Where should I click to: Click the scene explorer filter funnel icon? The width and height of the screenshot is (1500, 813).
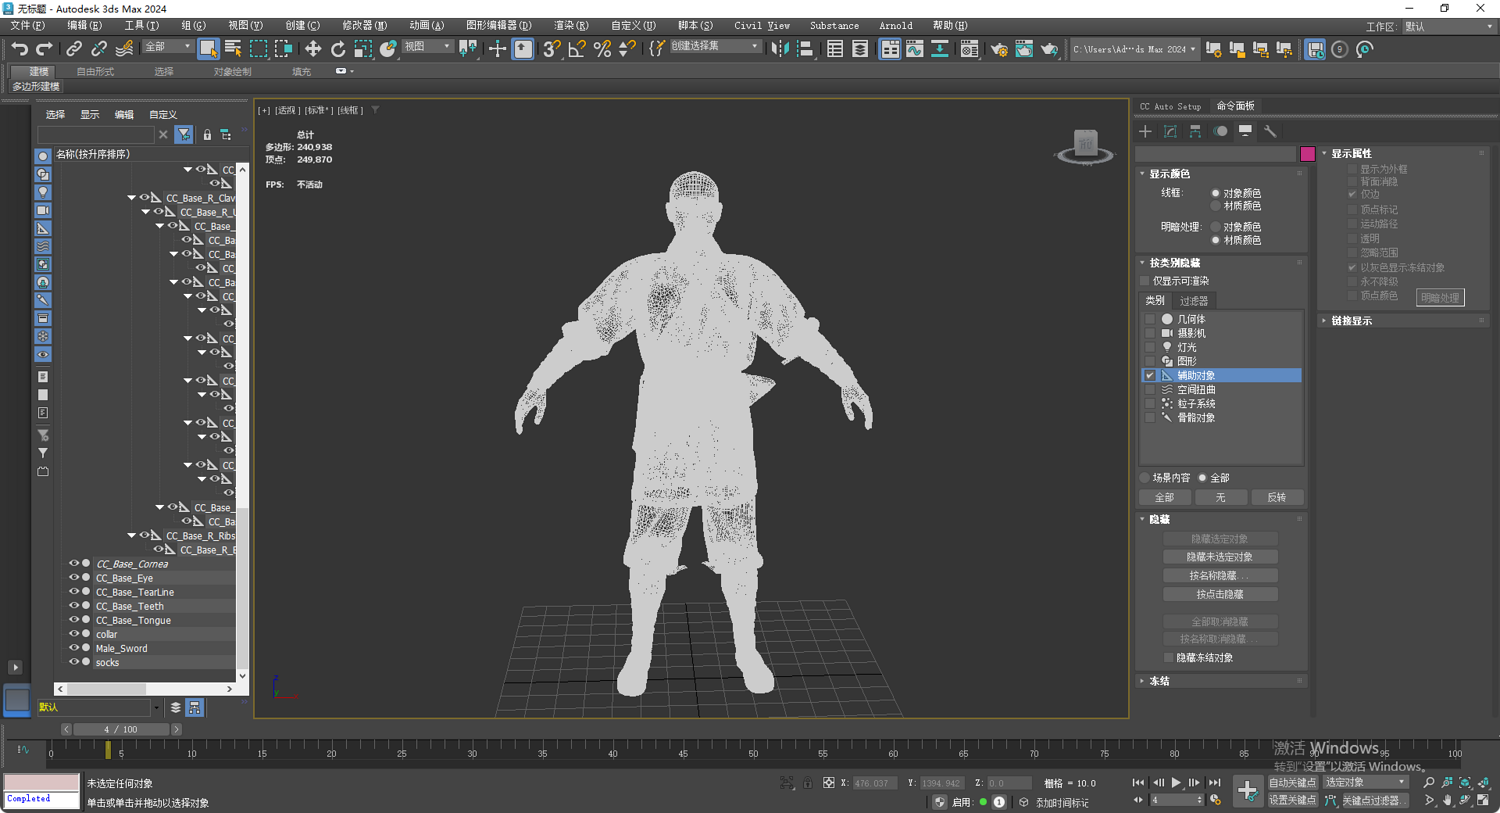click(x=184, y=134)
